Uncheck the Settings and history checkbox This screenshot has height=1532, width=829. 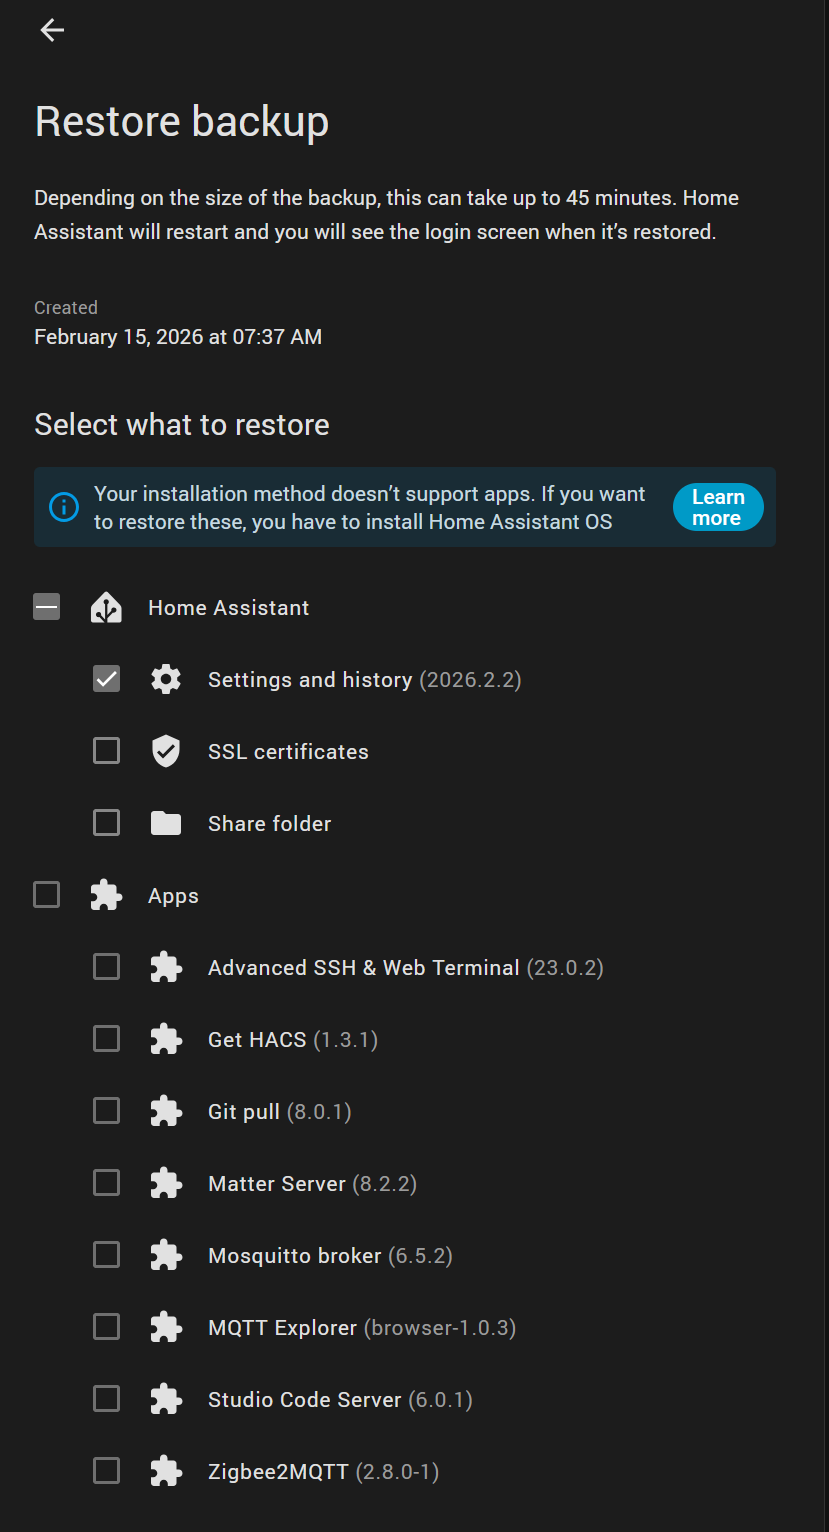pos(107,679)
